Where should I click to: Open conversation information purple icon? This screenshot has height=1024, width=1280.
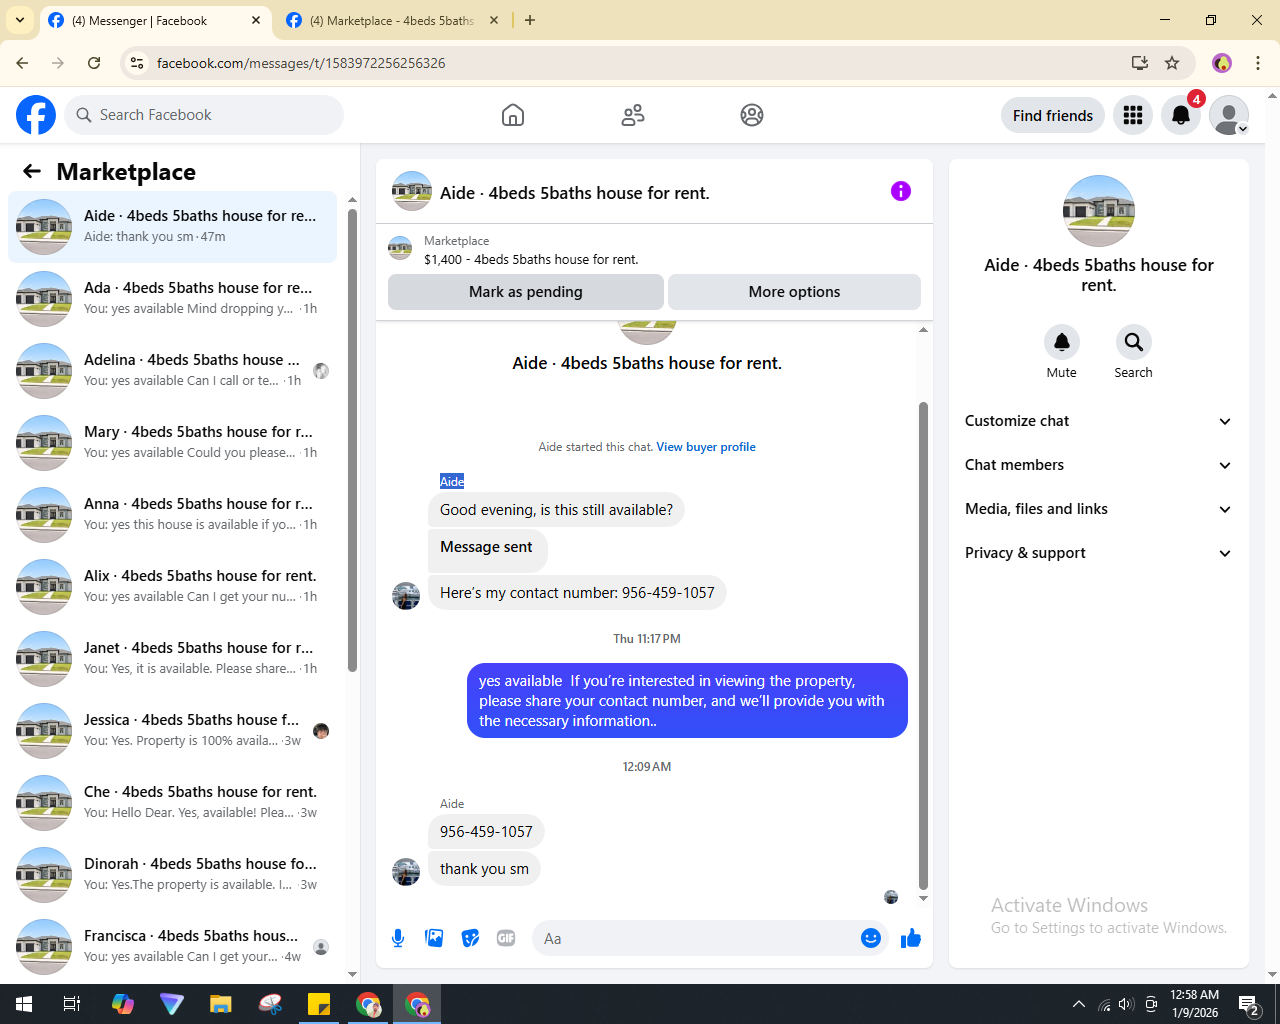click(901, 191)
